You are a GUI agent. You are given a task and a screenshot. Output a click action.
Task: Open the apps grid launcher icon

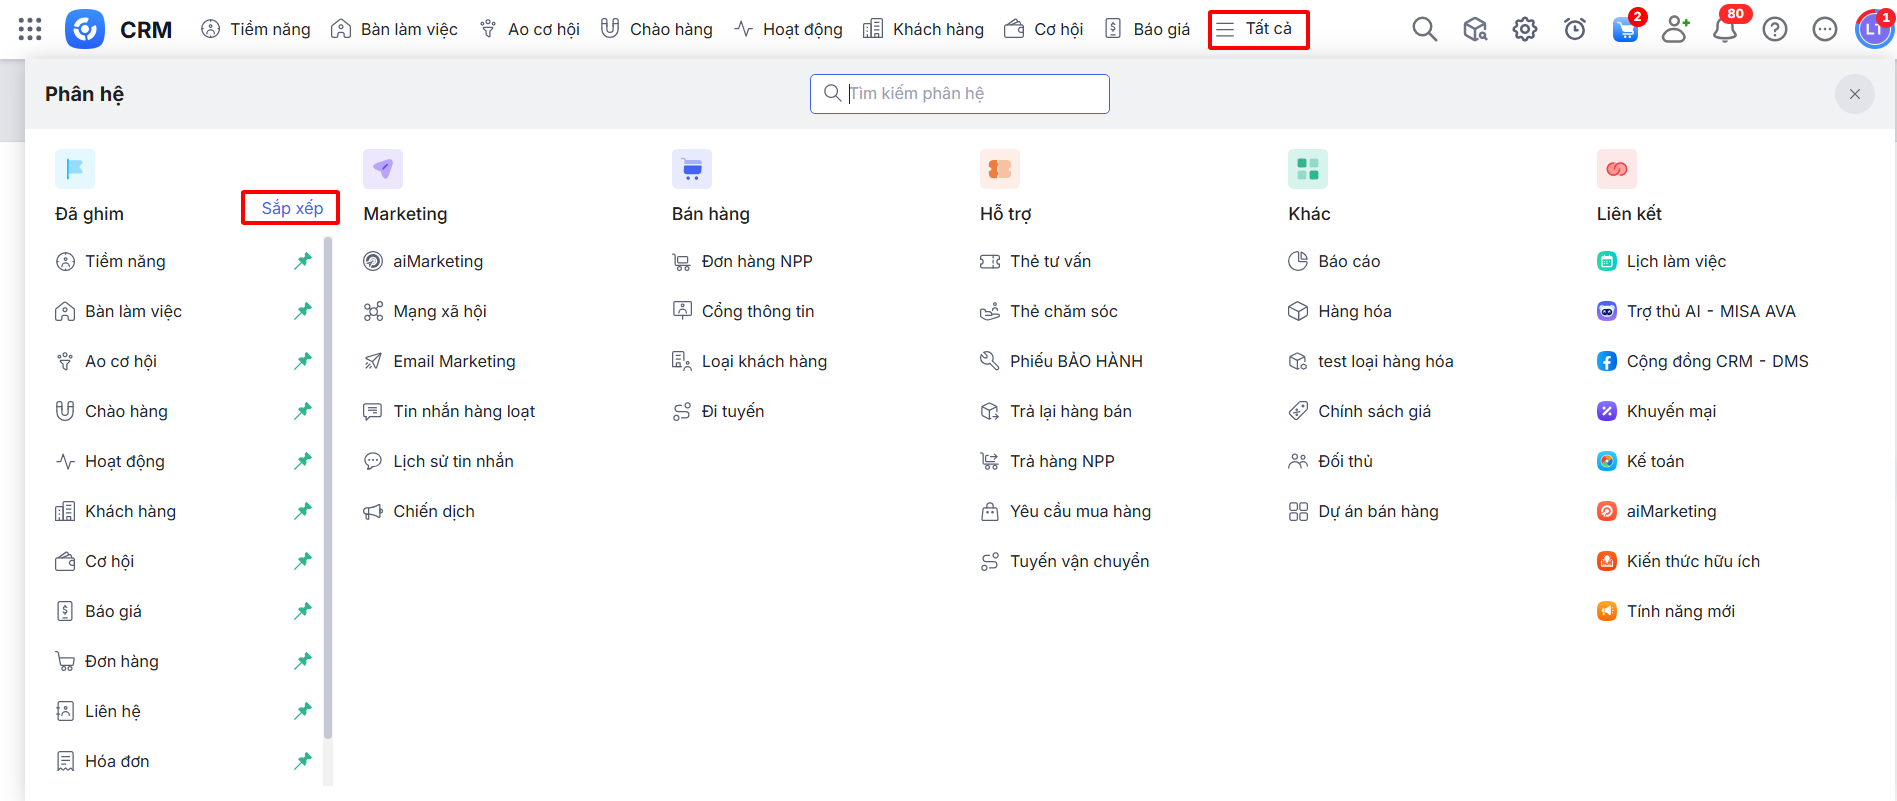(30, 29)
